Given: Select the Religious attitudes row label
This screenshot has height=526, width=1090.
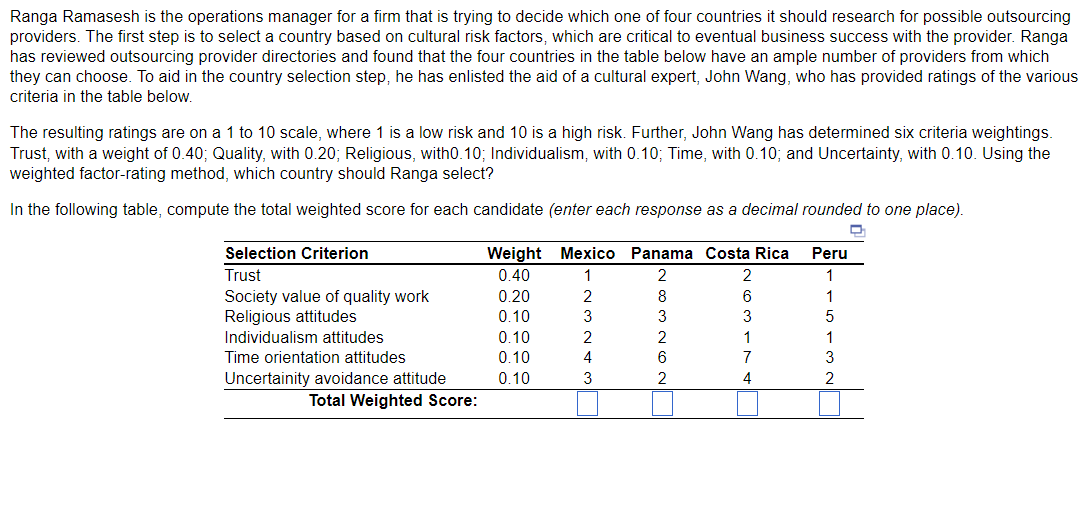Looking at the screenshot, I should pyautogui.click(x=291, y=317).
